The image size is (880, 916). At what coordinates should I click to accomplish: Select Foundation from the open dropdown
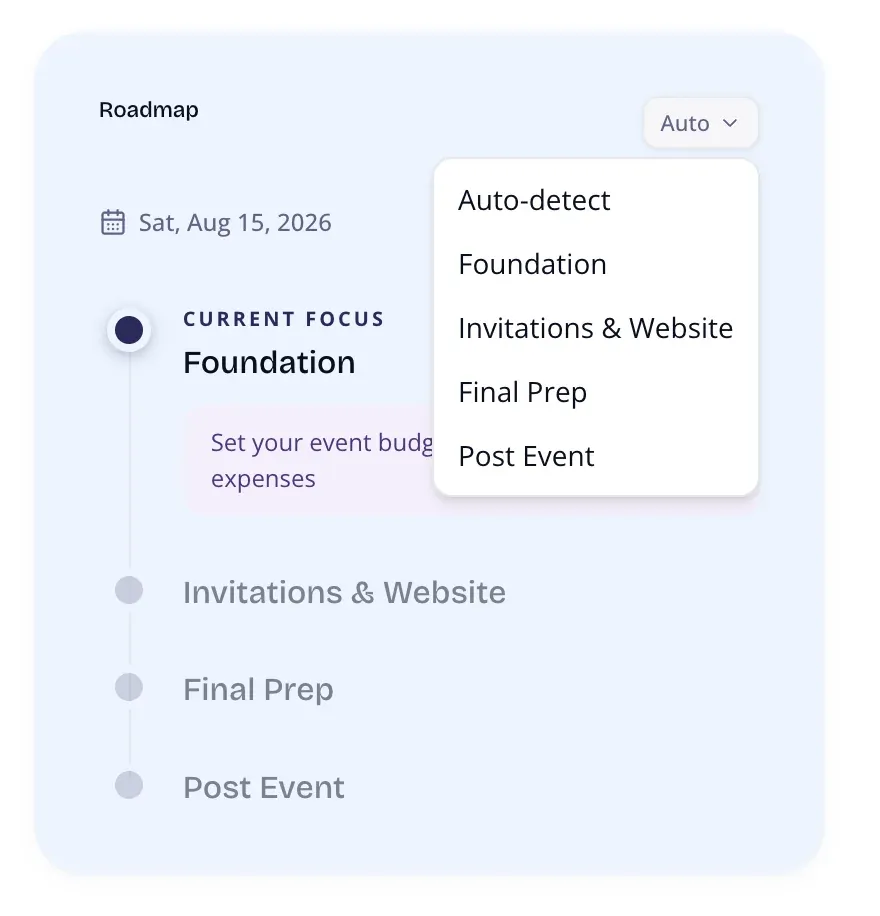tap(532, 264)
